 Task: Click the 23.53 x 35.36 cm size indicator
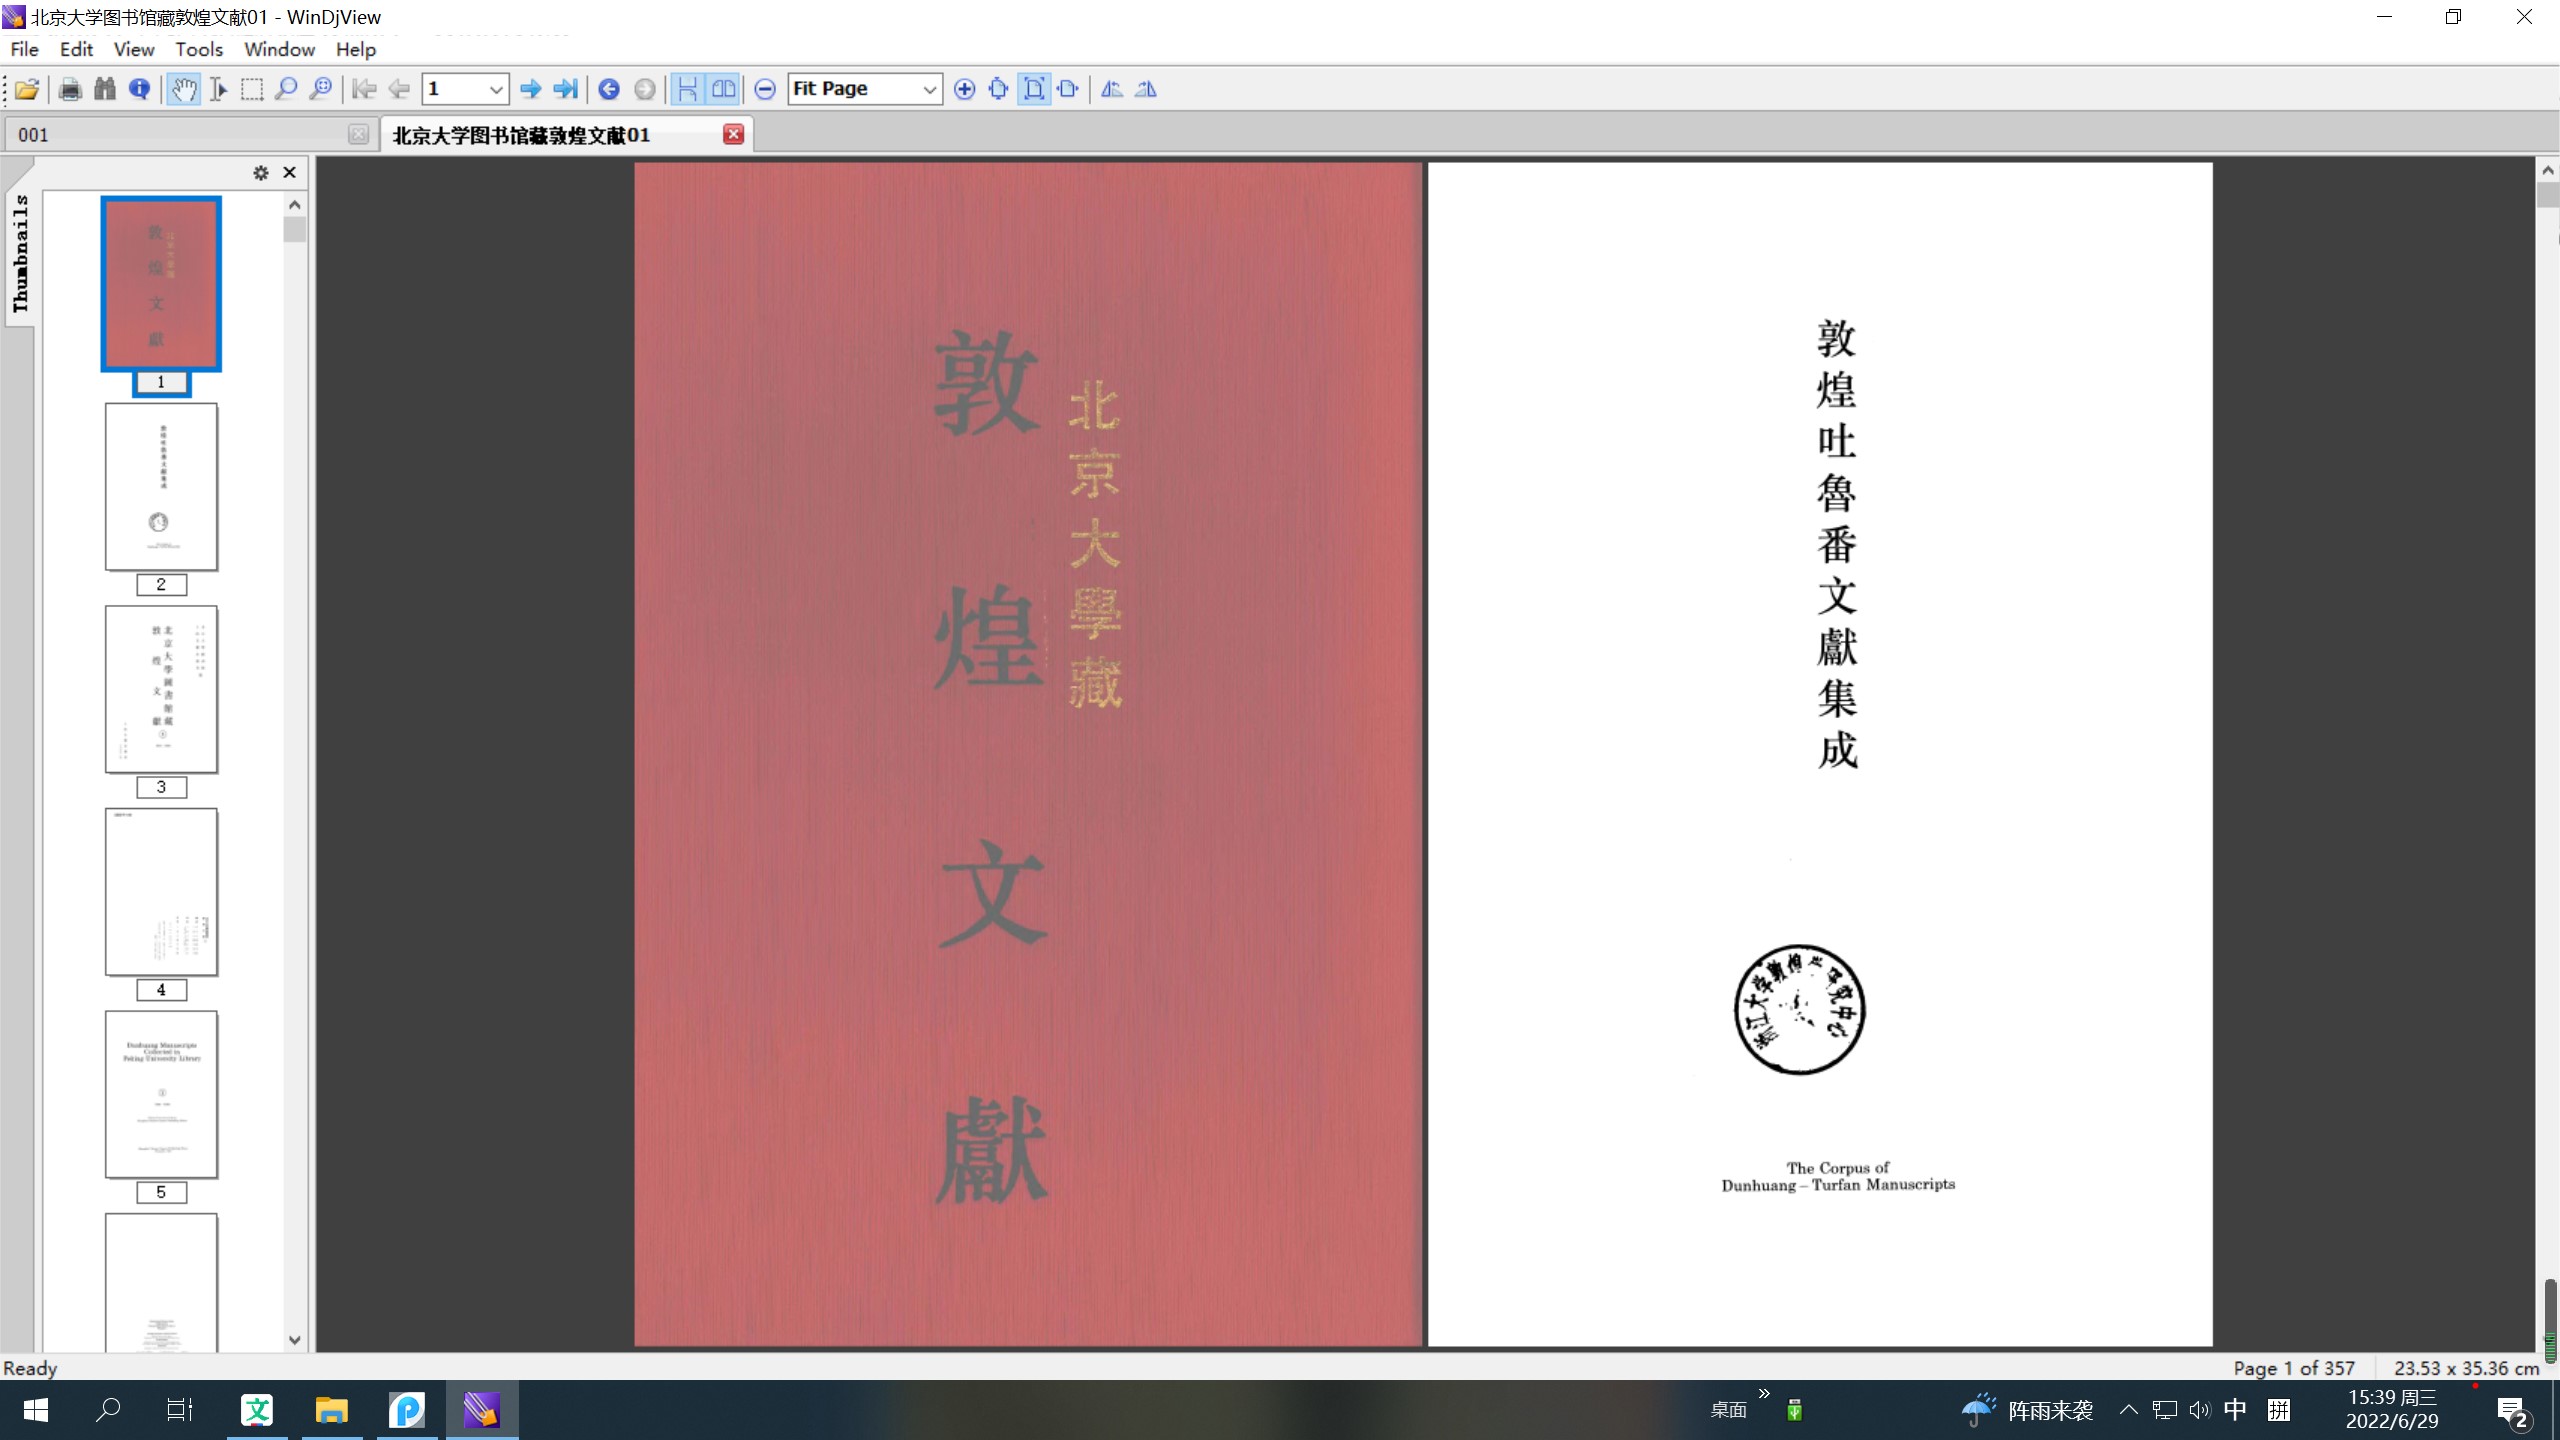(2466, 1367)
